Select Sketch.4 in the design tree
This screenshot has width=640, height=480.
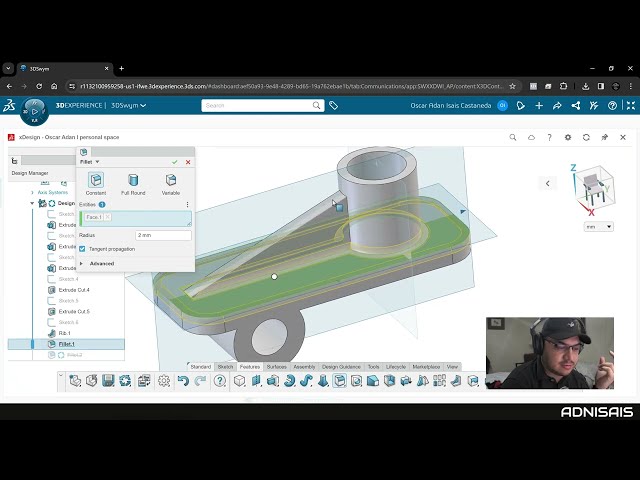[x=68, y=279]
